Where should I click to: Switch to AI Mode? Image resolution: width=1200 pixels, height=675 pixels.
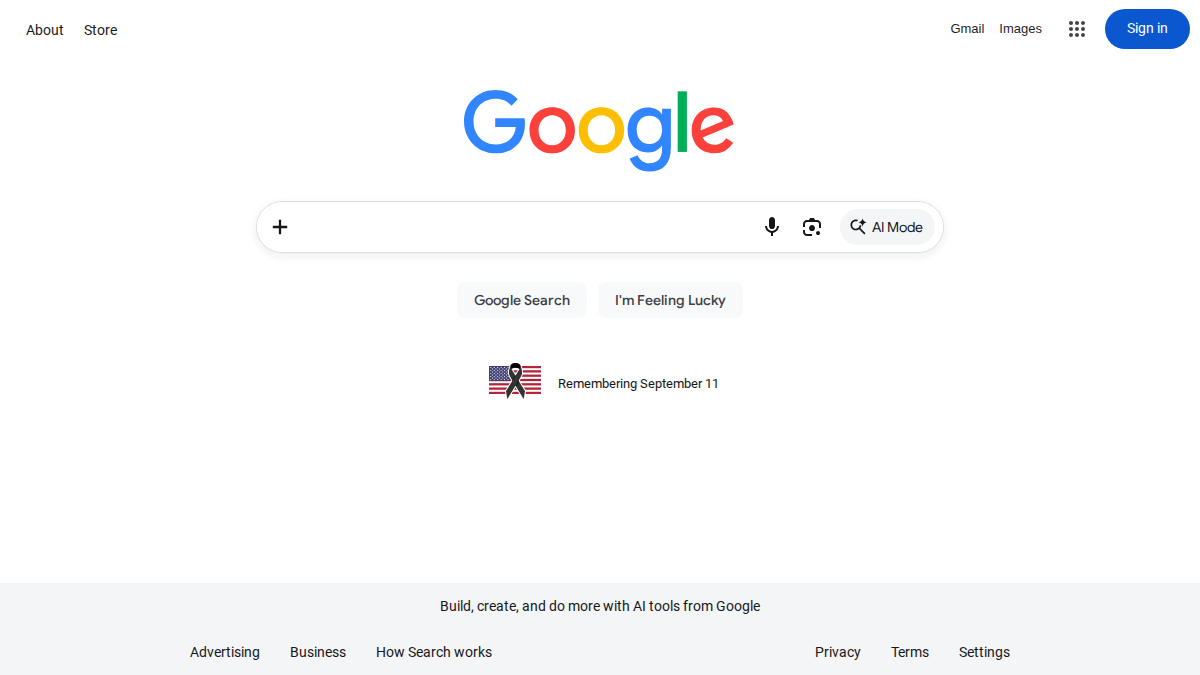pos(887,227)
